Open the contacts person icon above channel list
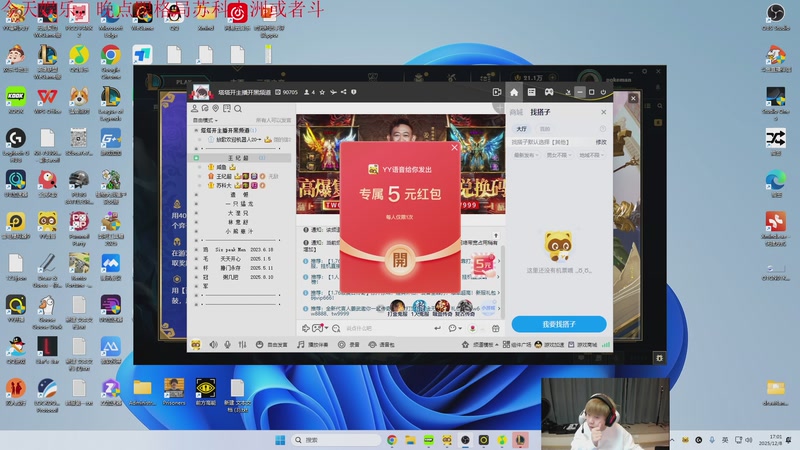The width and height of the screenshot is (800, 450). click(x=194, y=109)
